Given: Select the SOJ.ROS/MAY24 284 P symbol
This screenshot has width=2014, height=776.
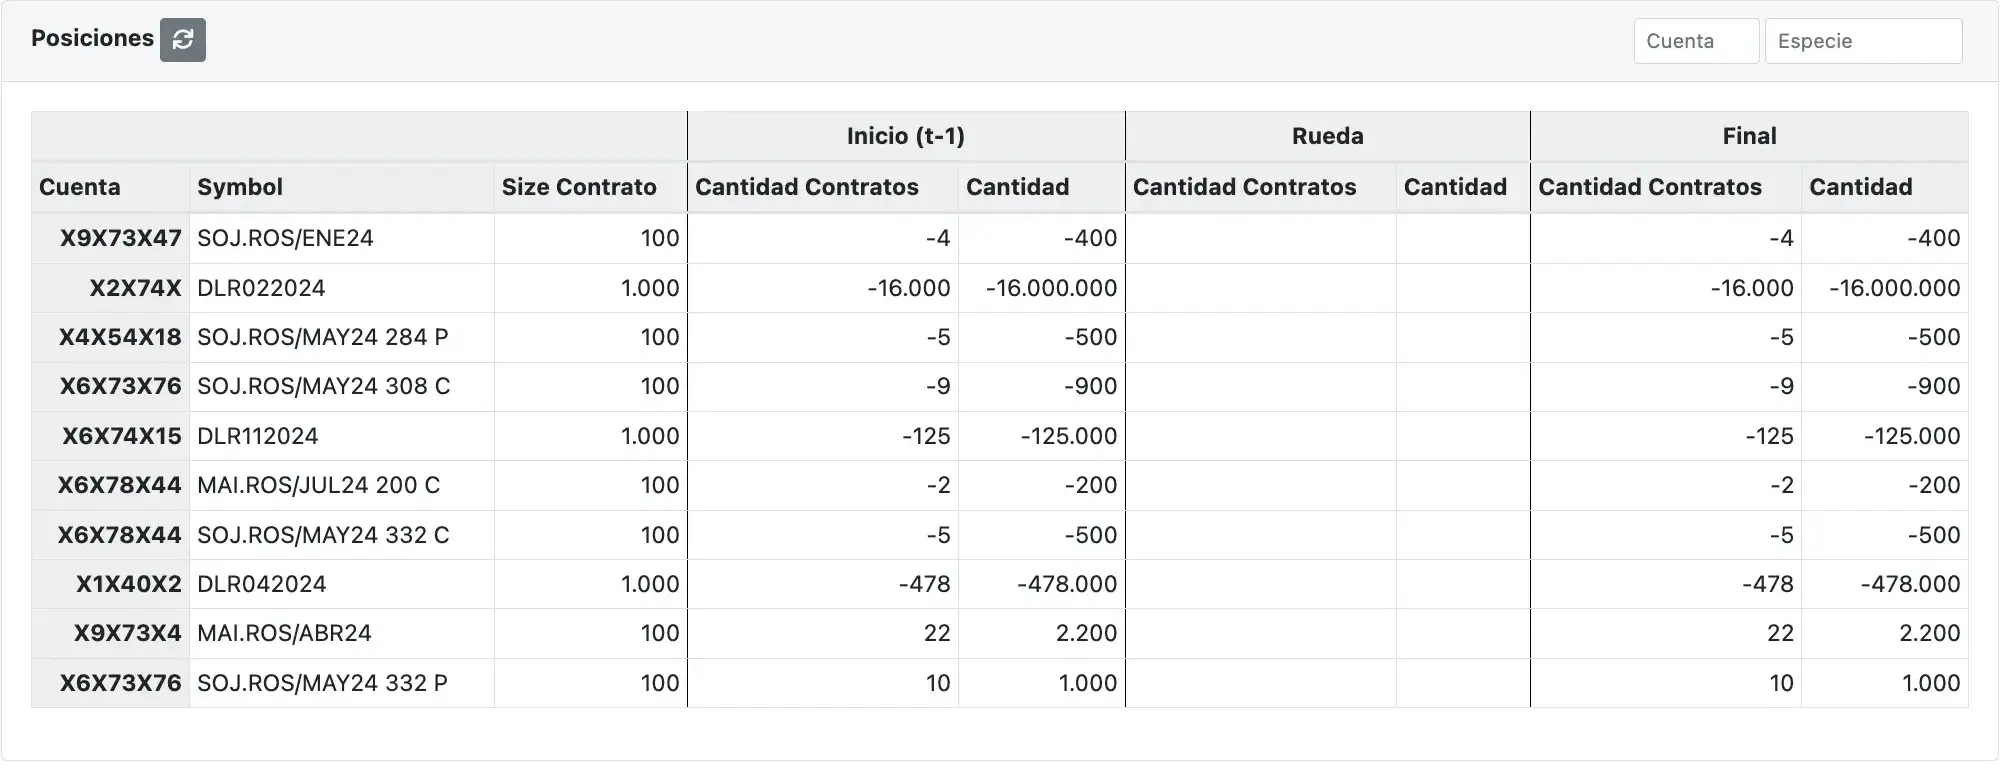Looking at the screenshot, I should click(x=323, y=338).
